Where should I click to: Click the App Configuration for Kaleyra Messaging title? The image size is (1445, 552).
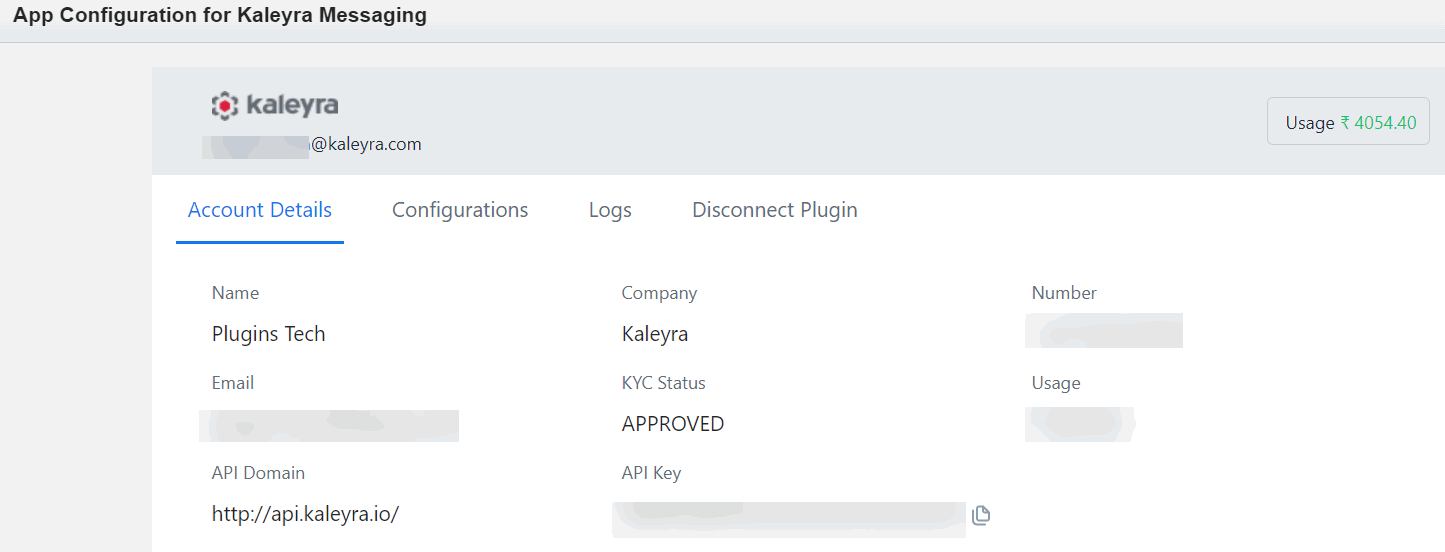220,15
